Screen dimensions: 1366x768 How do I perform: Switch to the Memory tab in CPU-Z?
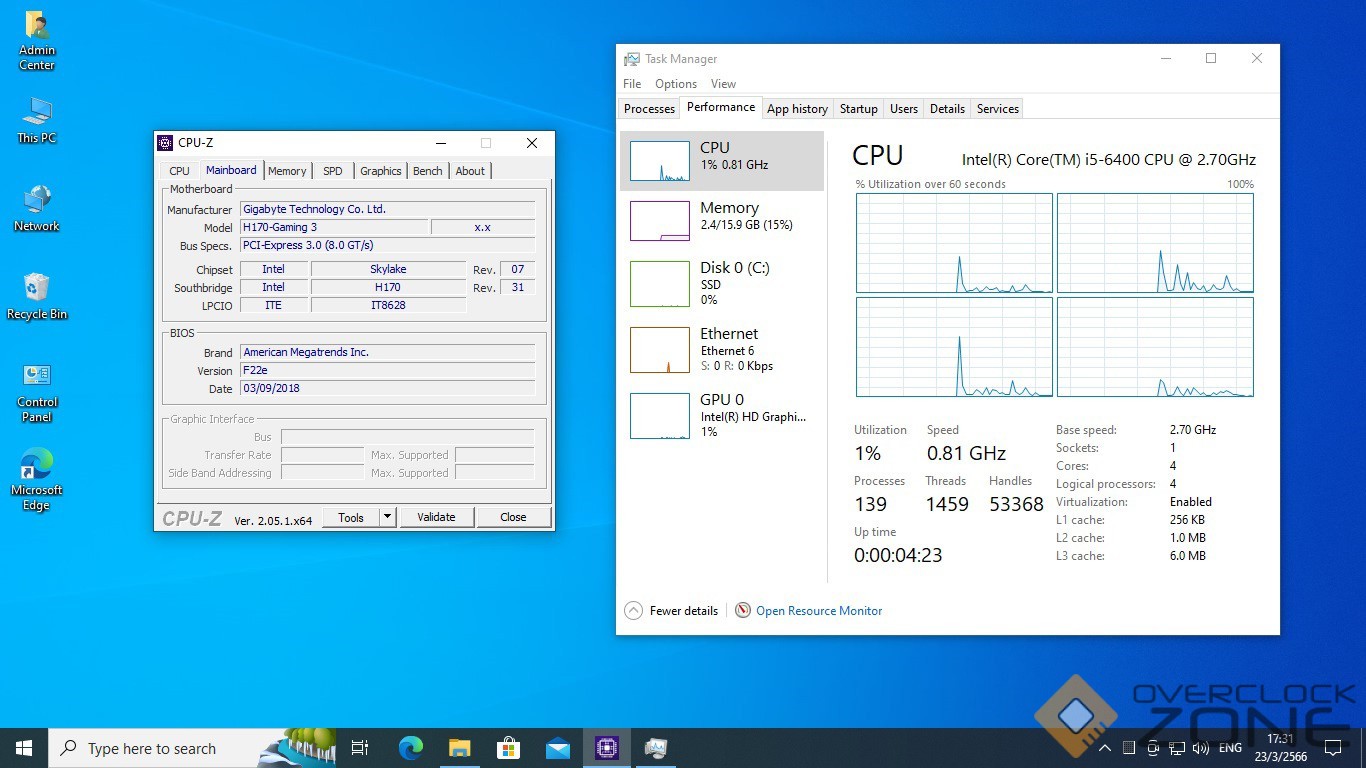(x=287, y=171)
